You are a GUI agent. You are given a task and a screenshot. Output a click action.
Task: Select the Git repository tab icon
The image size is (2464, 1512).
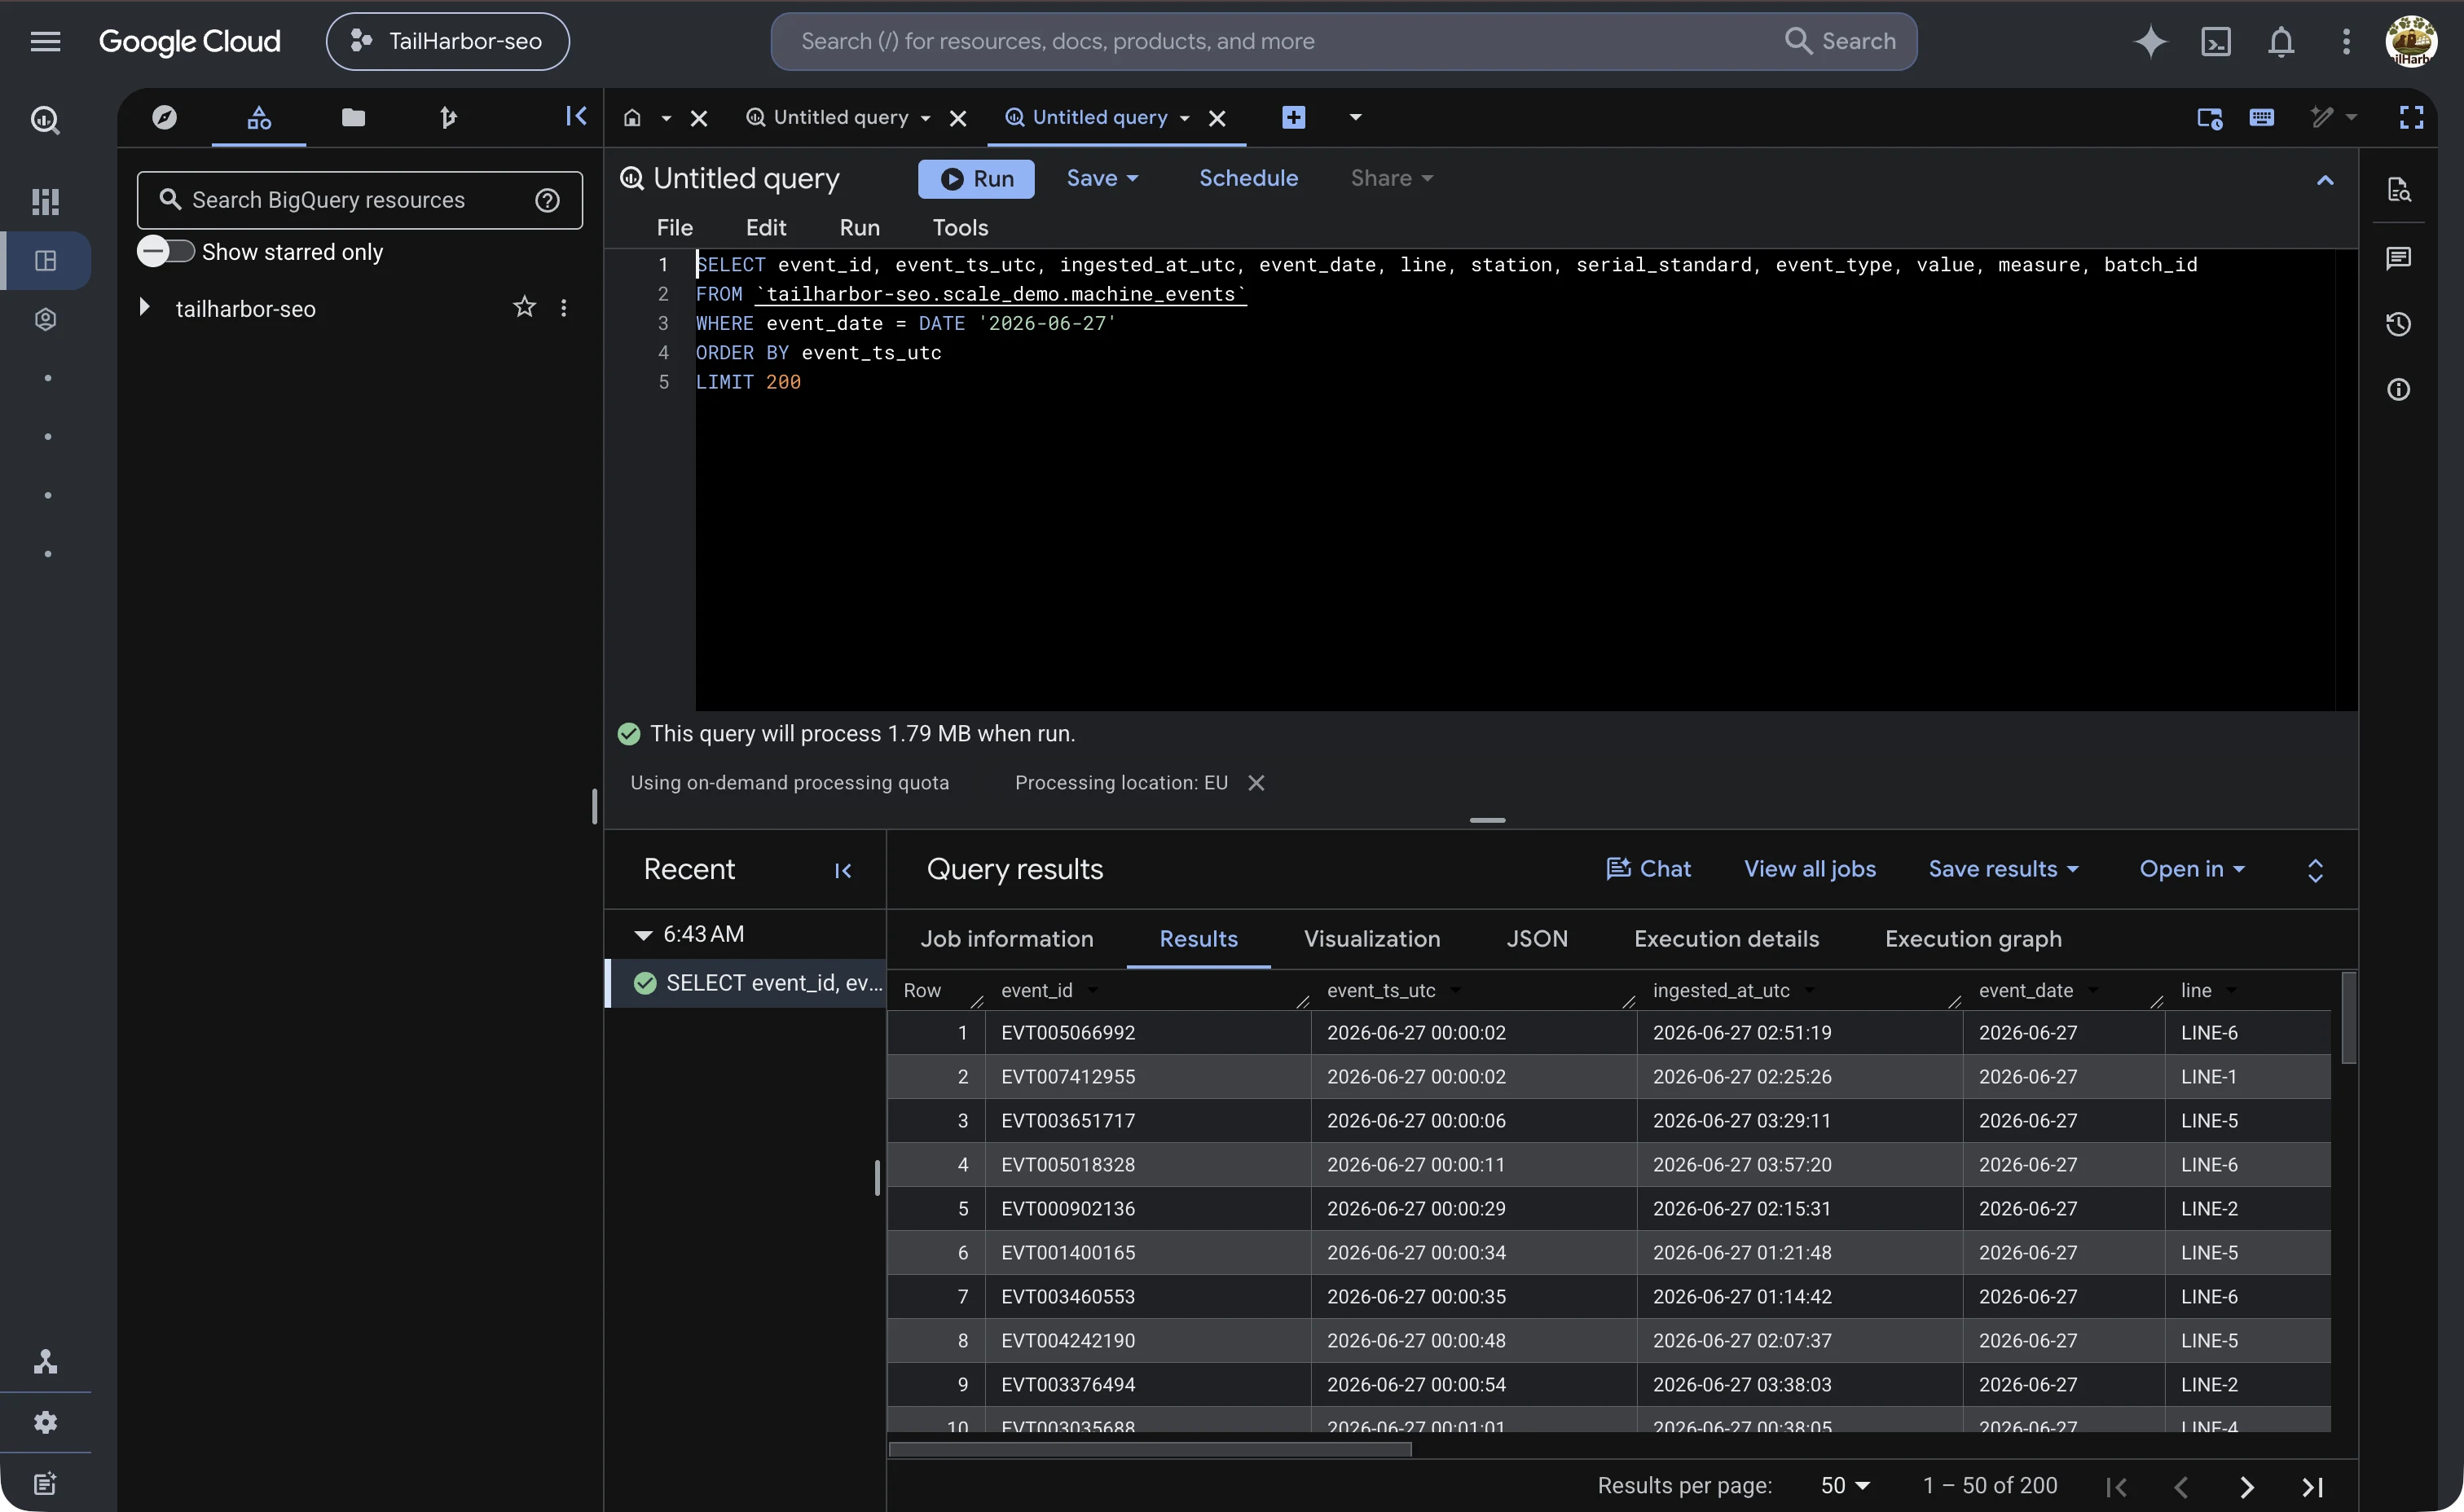pyautogui.click(x=448, y=117)
